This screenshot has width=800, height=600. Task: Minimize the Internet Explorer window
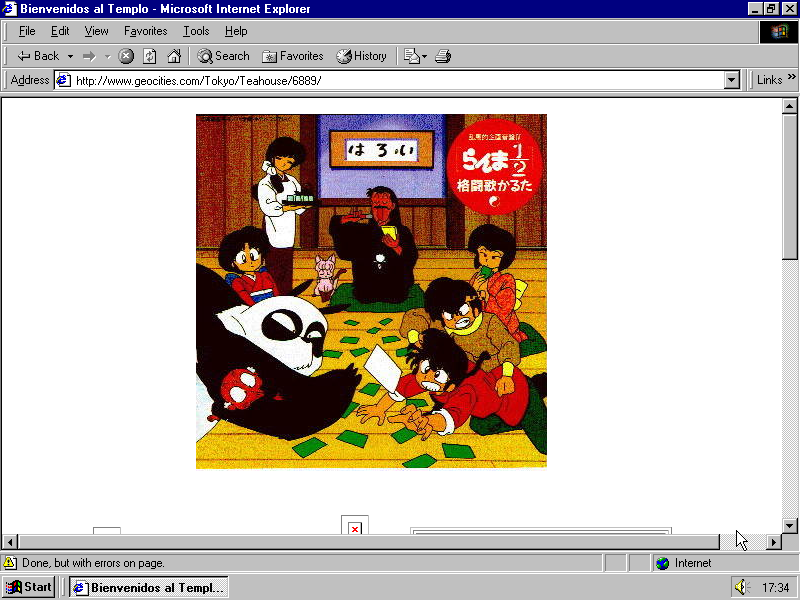click(x=755, y=9)
